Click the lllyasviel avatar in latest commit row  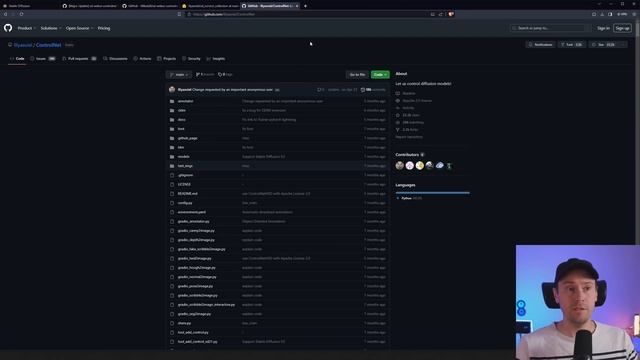[172, 89]
